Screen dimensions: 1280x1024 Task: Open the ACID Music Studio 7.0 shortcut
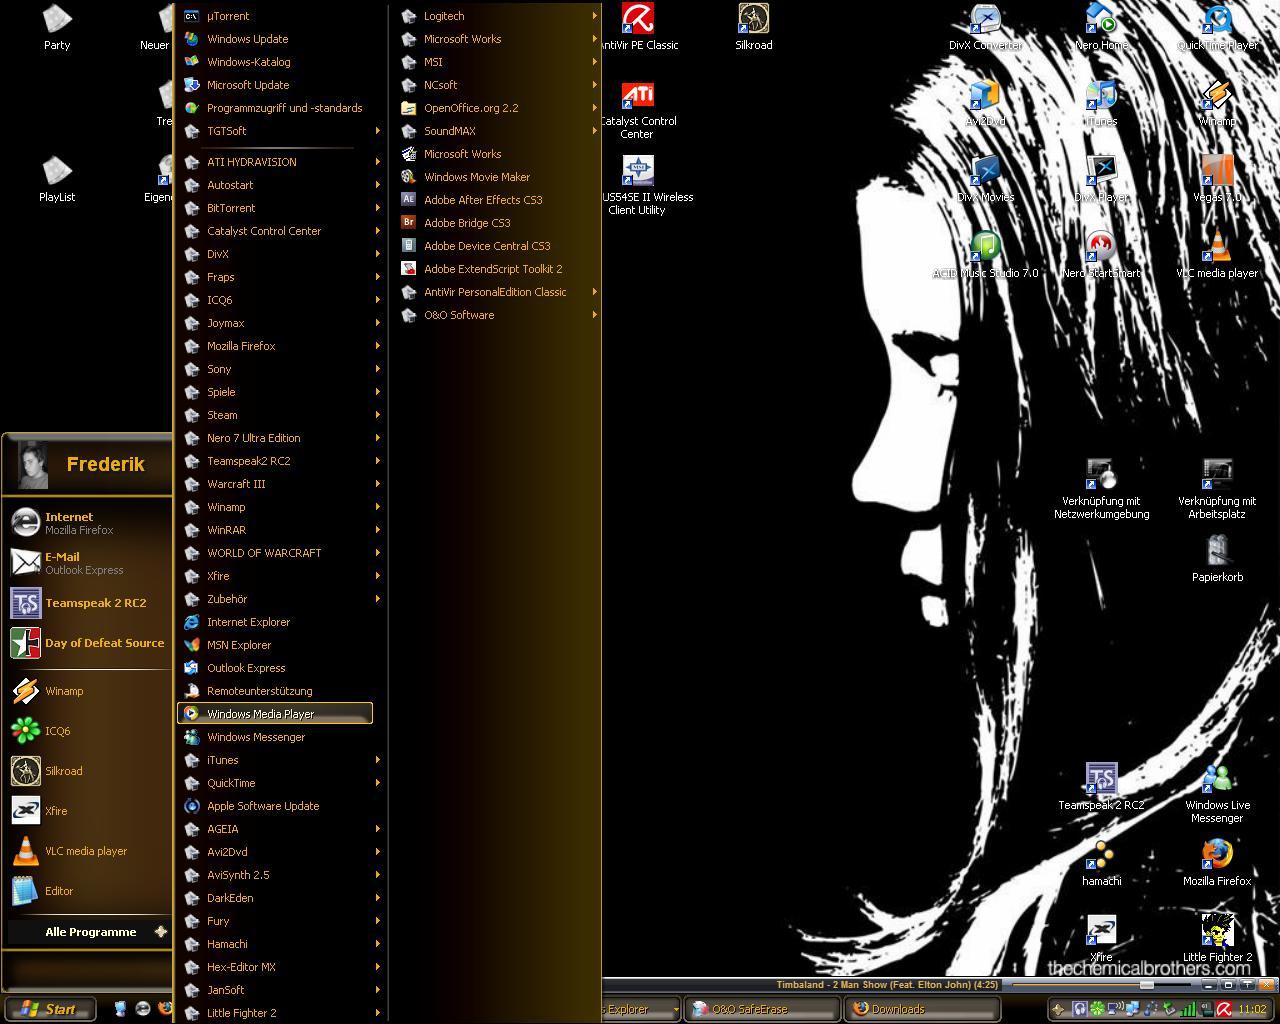pyautogui.click(x=985, y=248)
